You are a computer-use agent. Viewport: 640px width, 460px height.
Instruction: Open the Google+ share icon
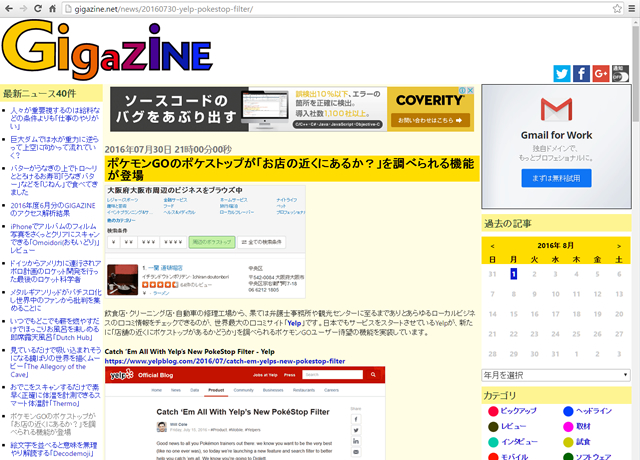tap(600, 73)
